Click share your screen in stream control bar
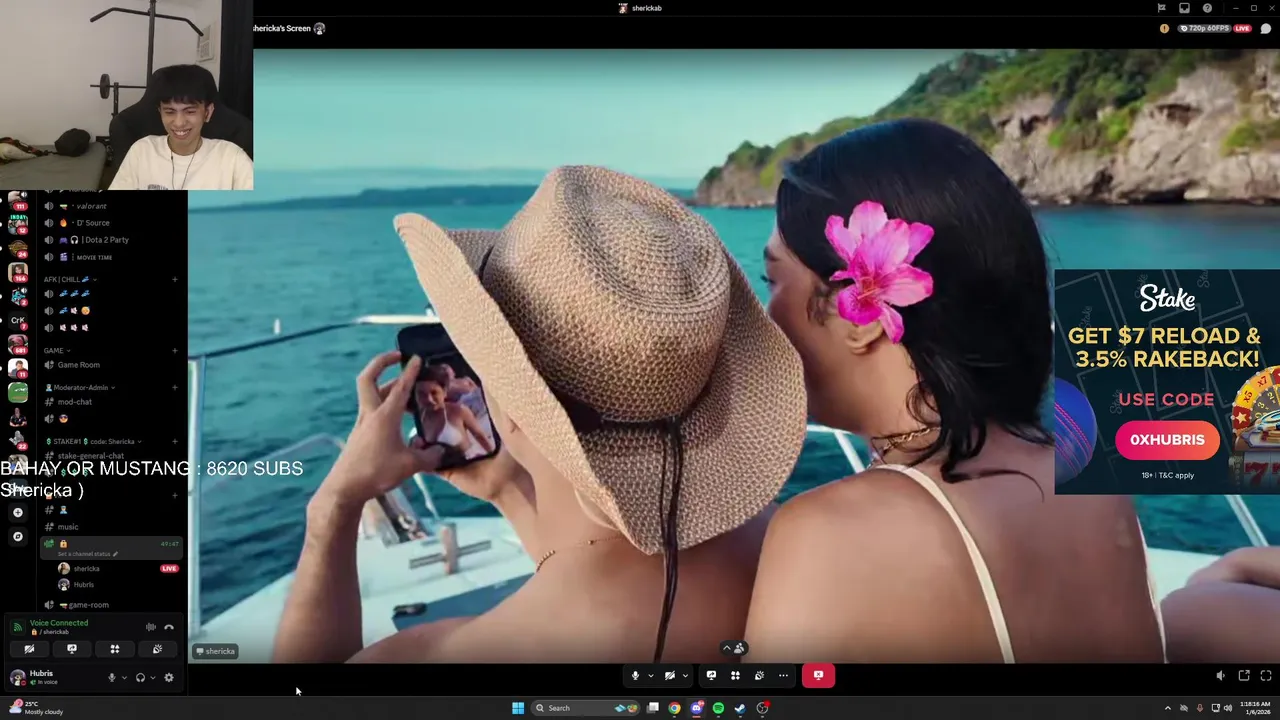This screenshot has height=720, width=1280. (711, 675)
